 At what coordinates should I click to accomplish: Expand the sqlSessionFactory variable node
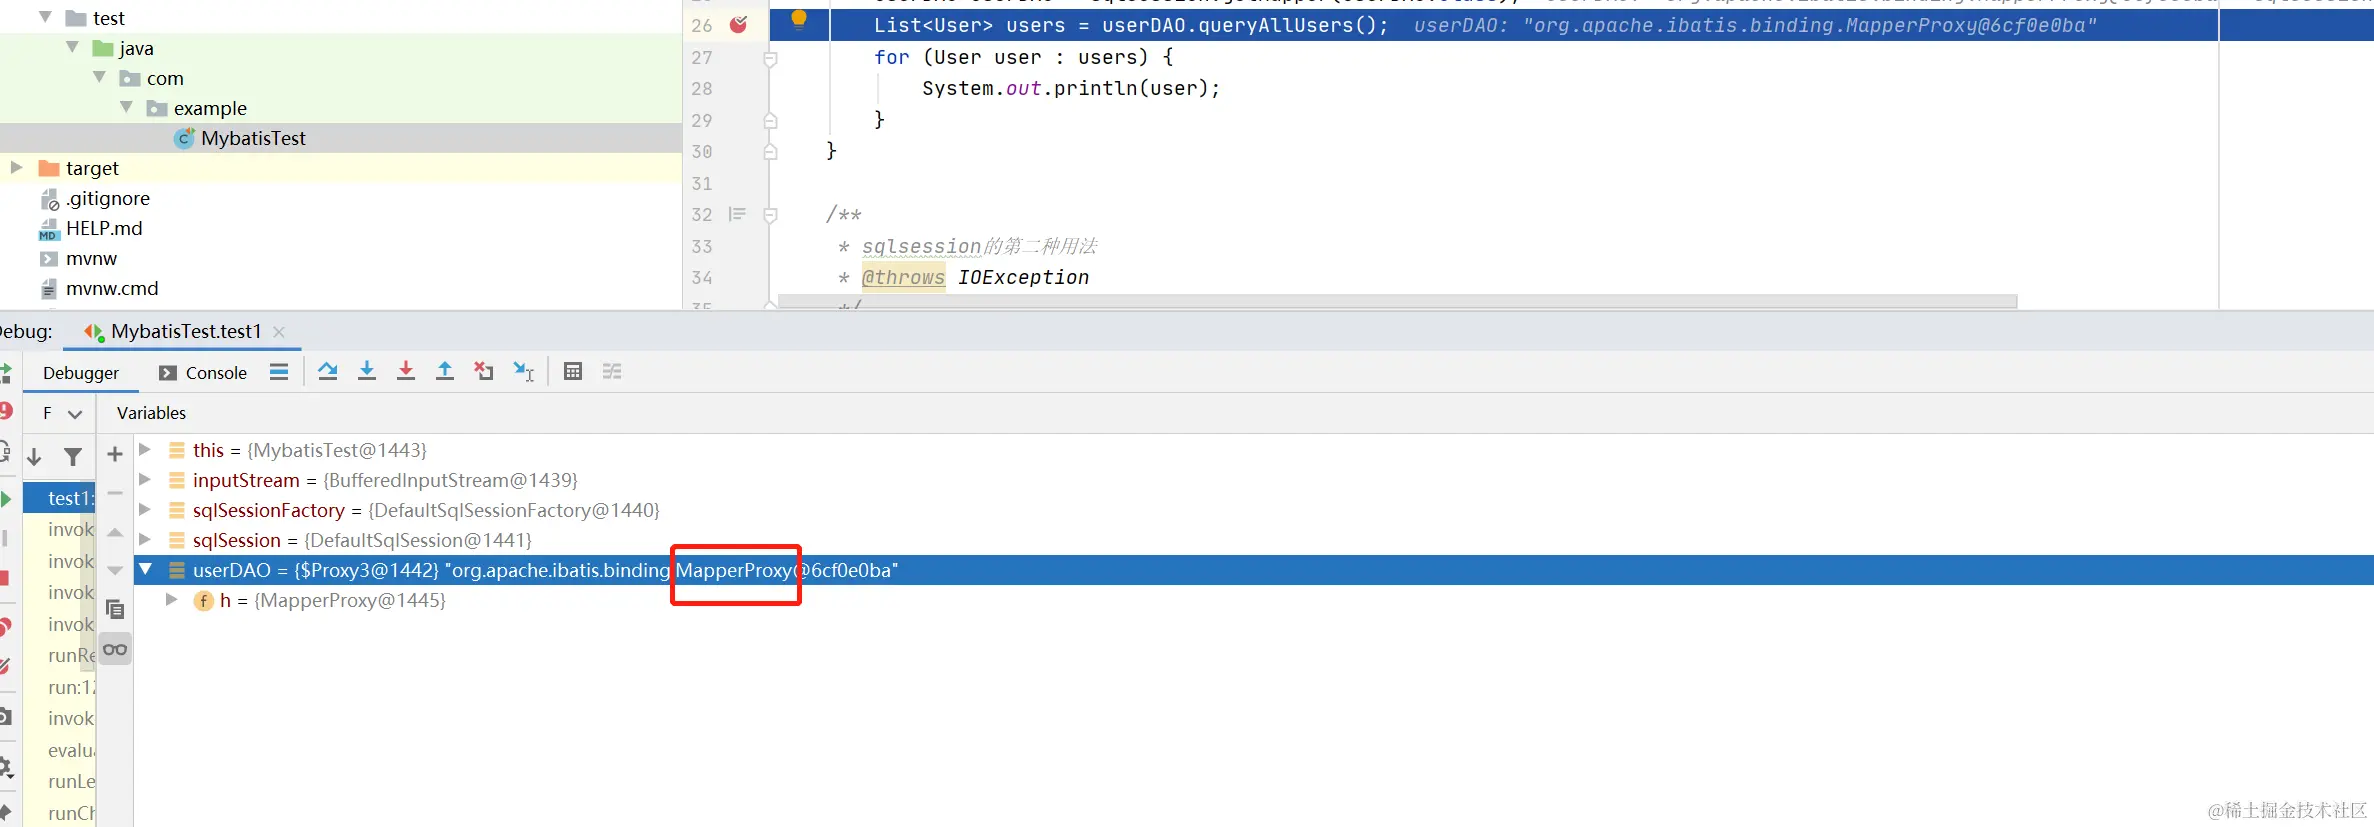[145, 510]
